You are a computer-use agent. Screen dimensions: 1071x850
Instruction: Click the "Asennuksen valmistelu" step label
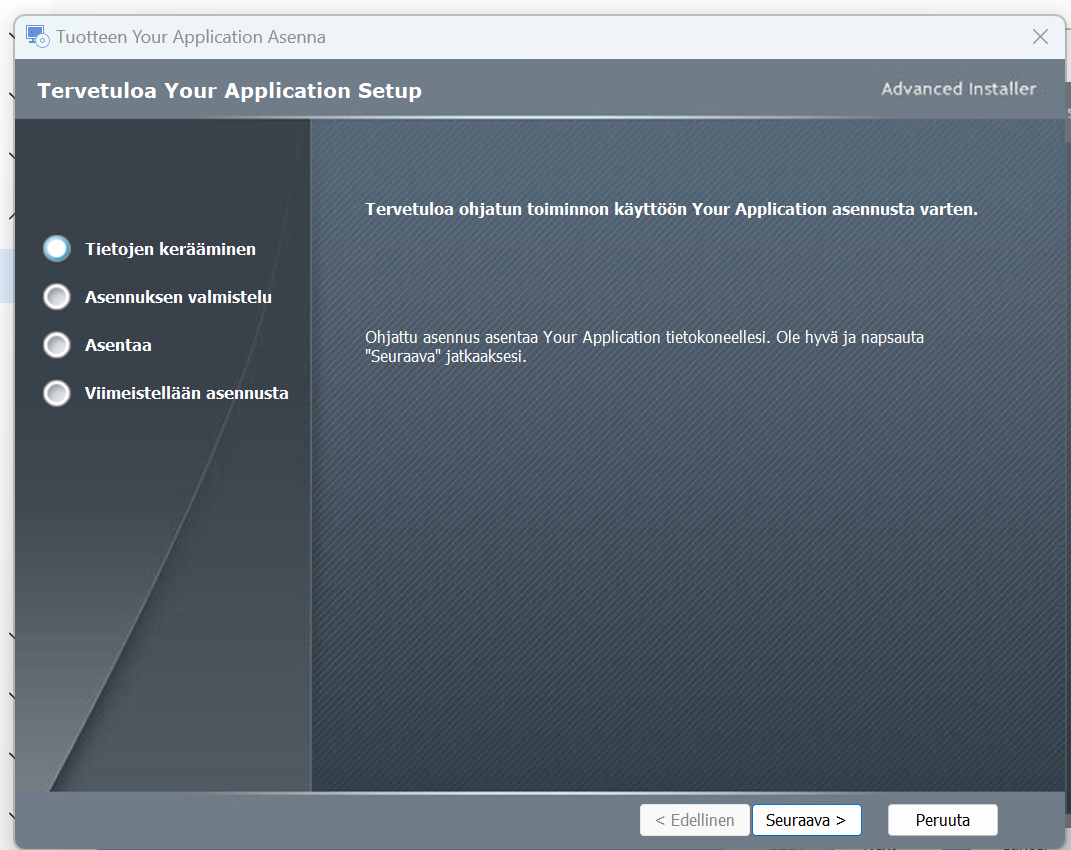click(178, 297)
